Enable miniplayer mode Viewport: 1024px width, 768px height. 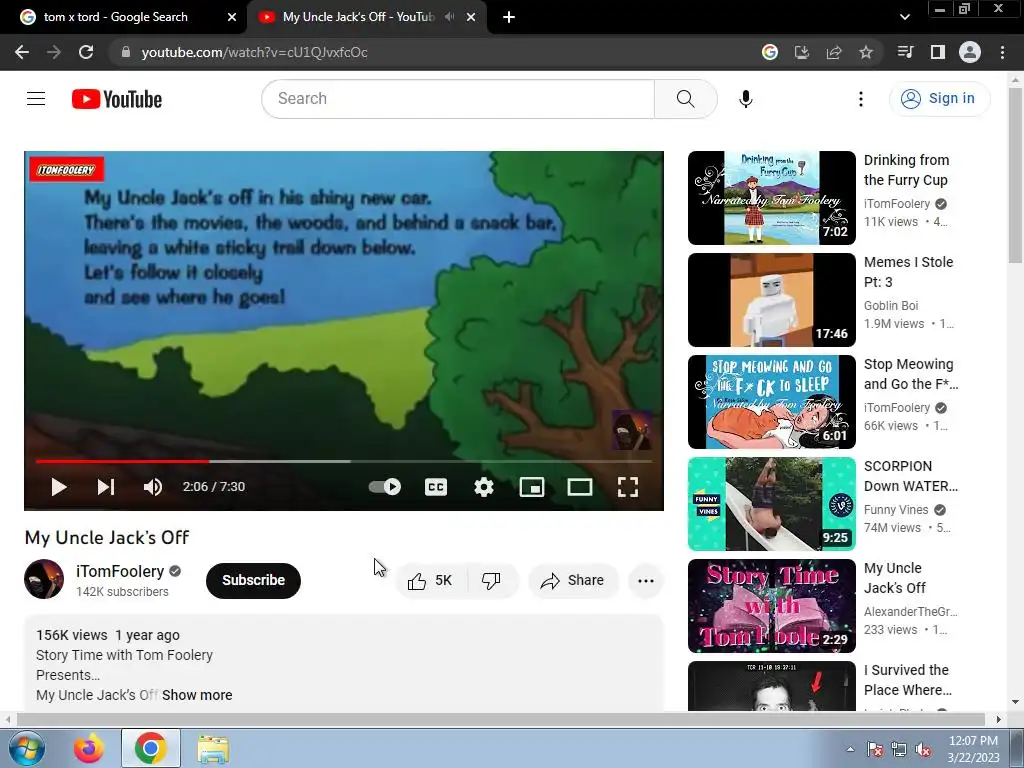pos(532,487)
